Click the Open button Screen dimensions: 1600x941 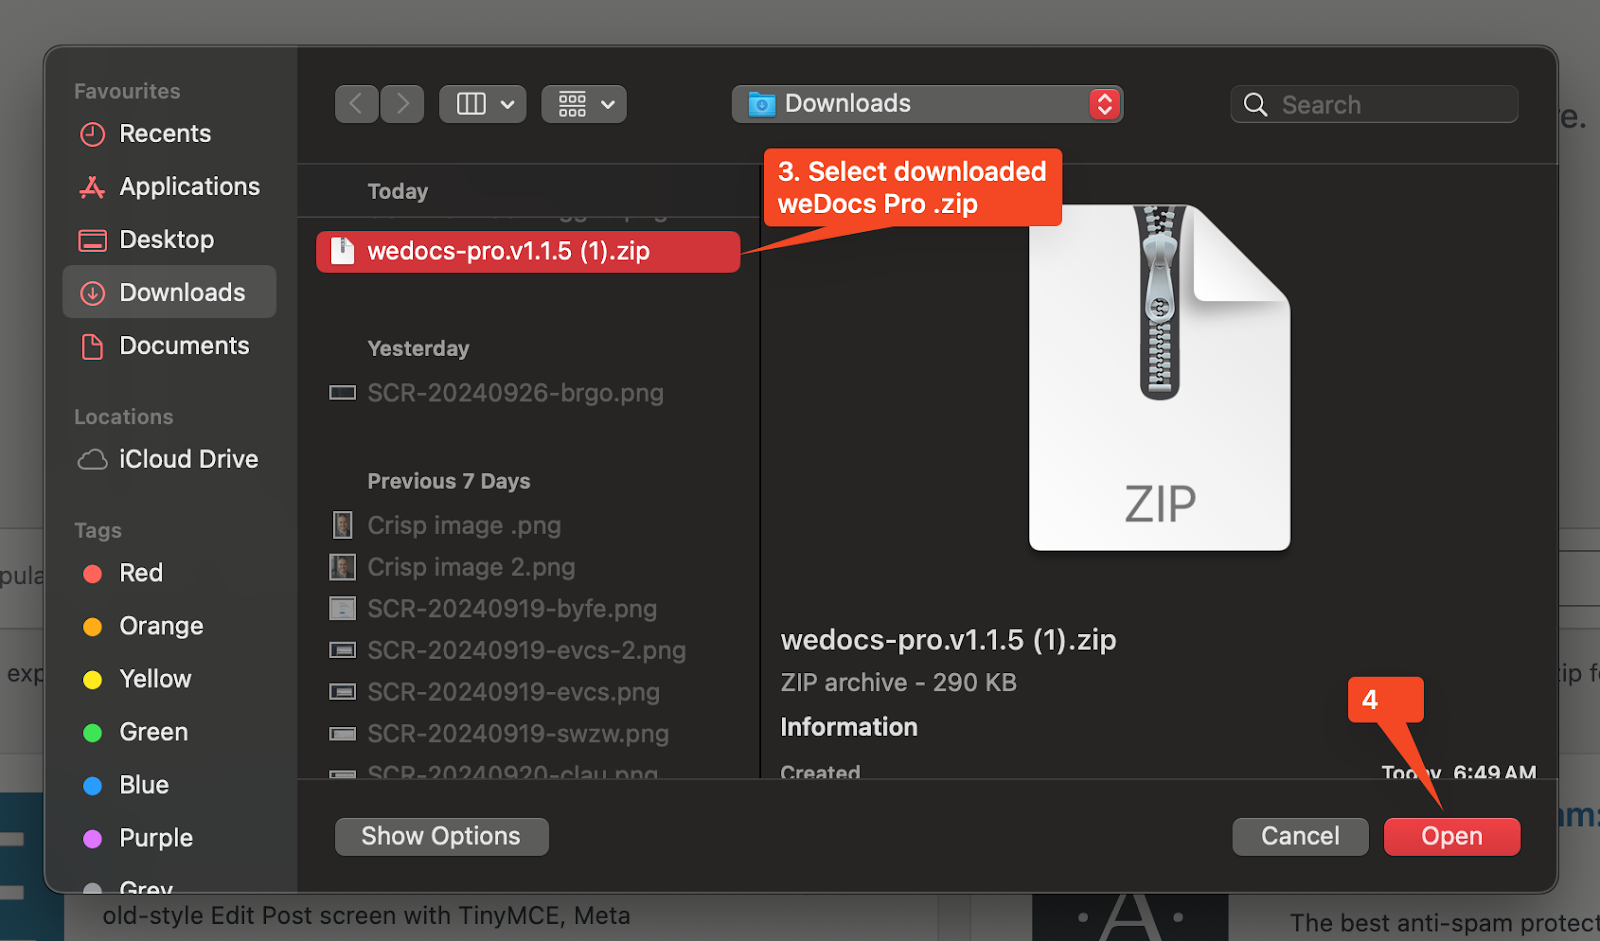click(x=1452, y=837)
